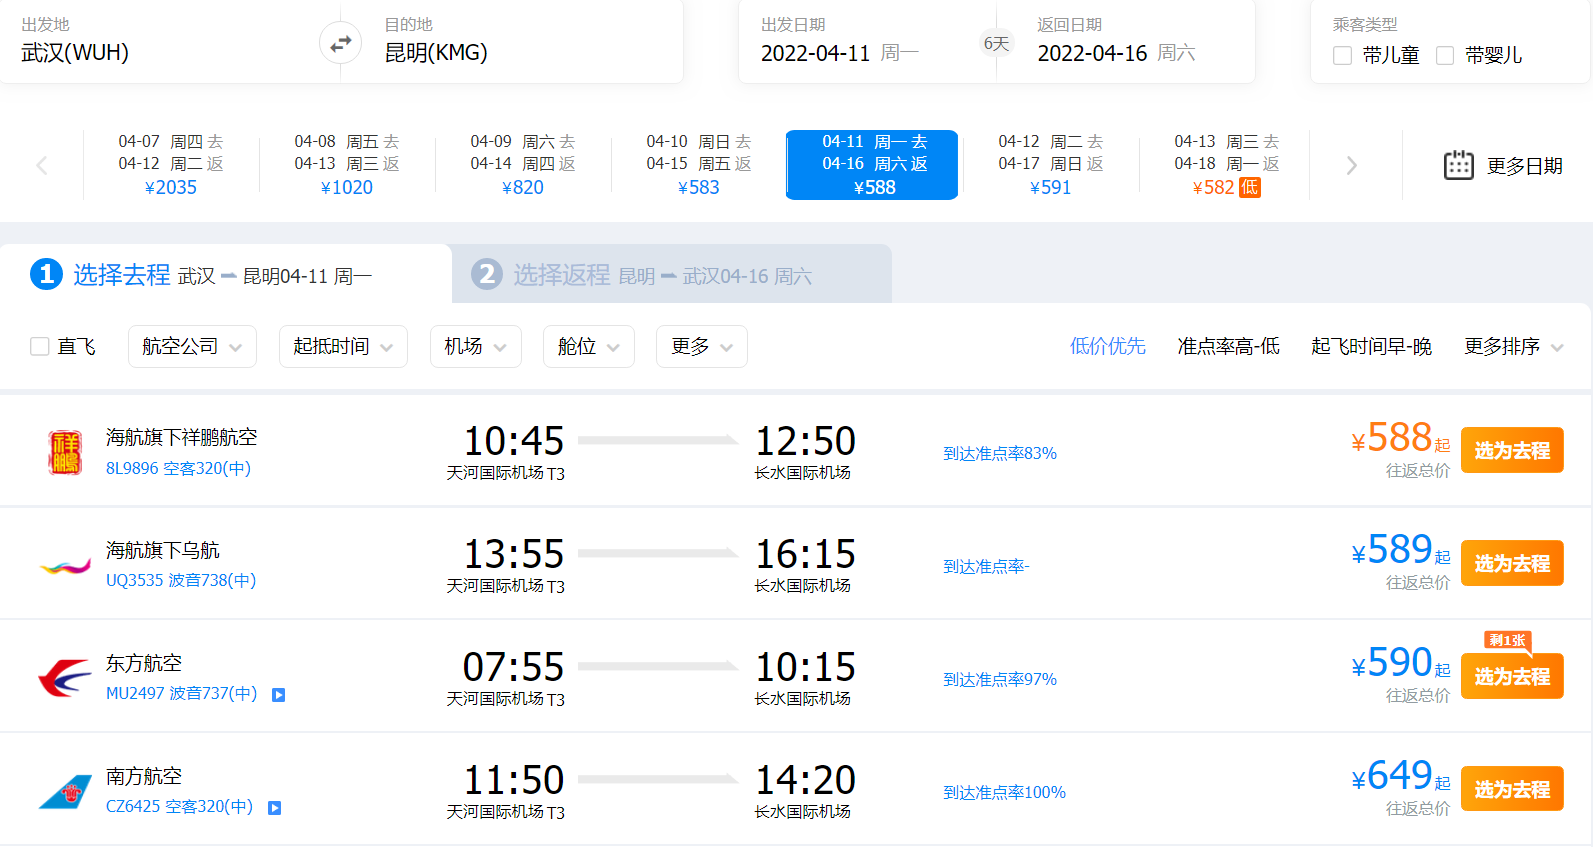Click the 剩1张 tickets-left badge

pyautogui.click(x=1507, y=641)
